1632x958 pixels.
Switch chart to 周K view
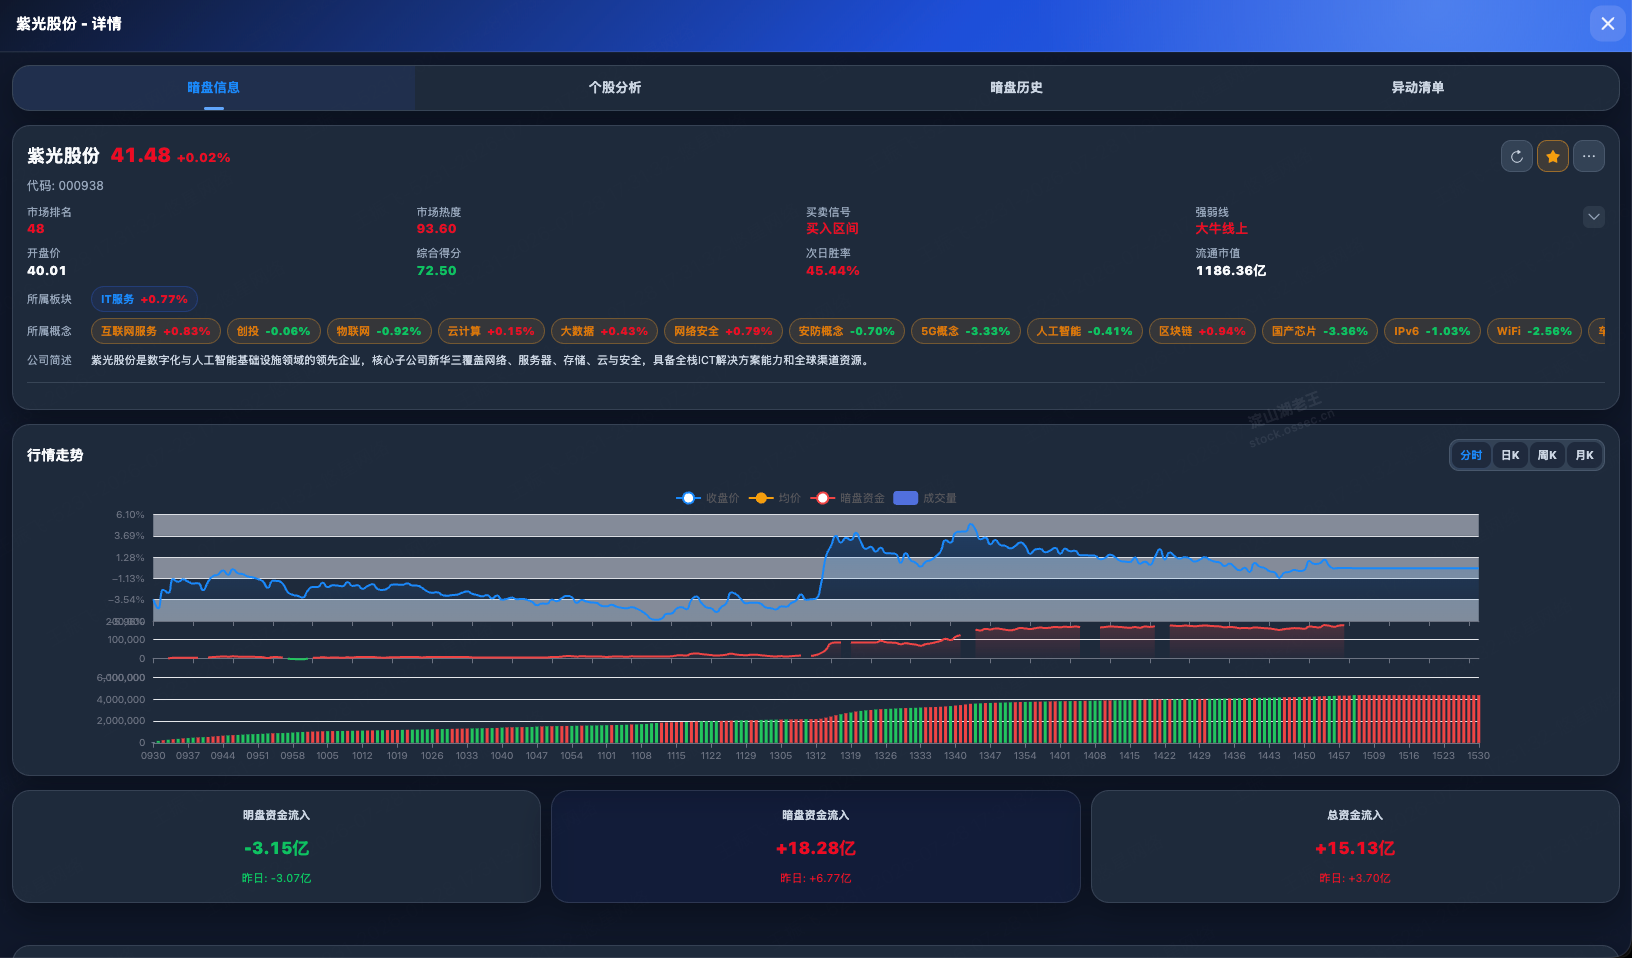point(1547,455)
